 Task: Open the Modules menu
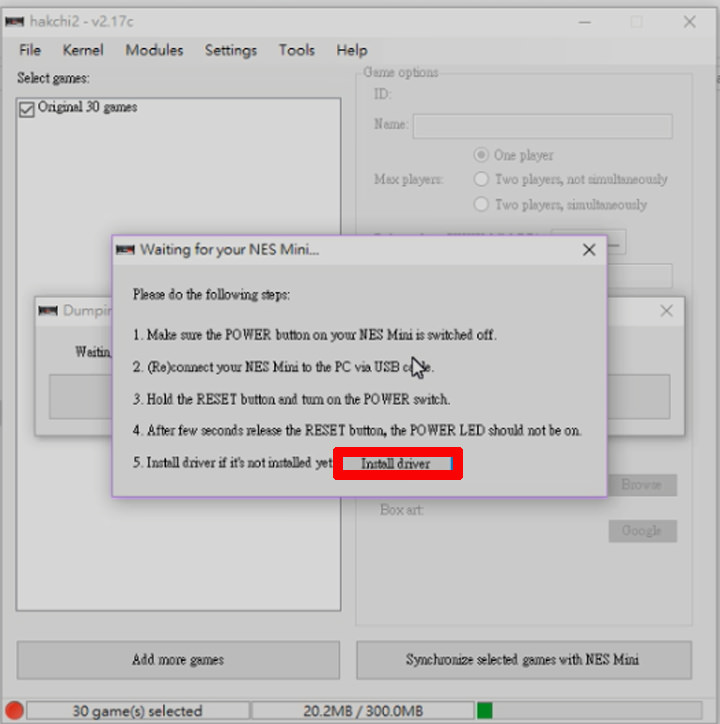(x=154, y=50)
